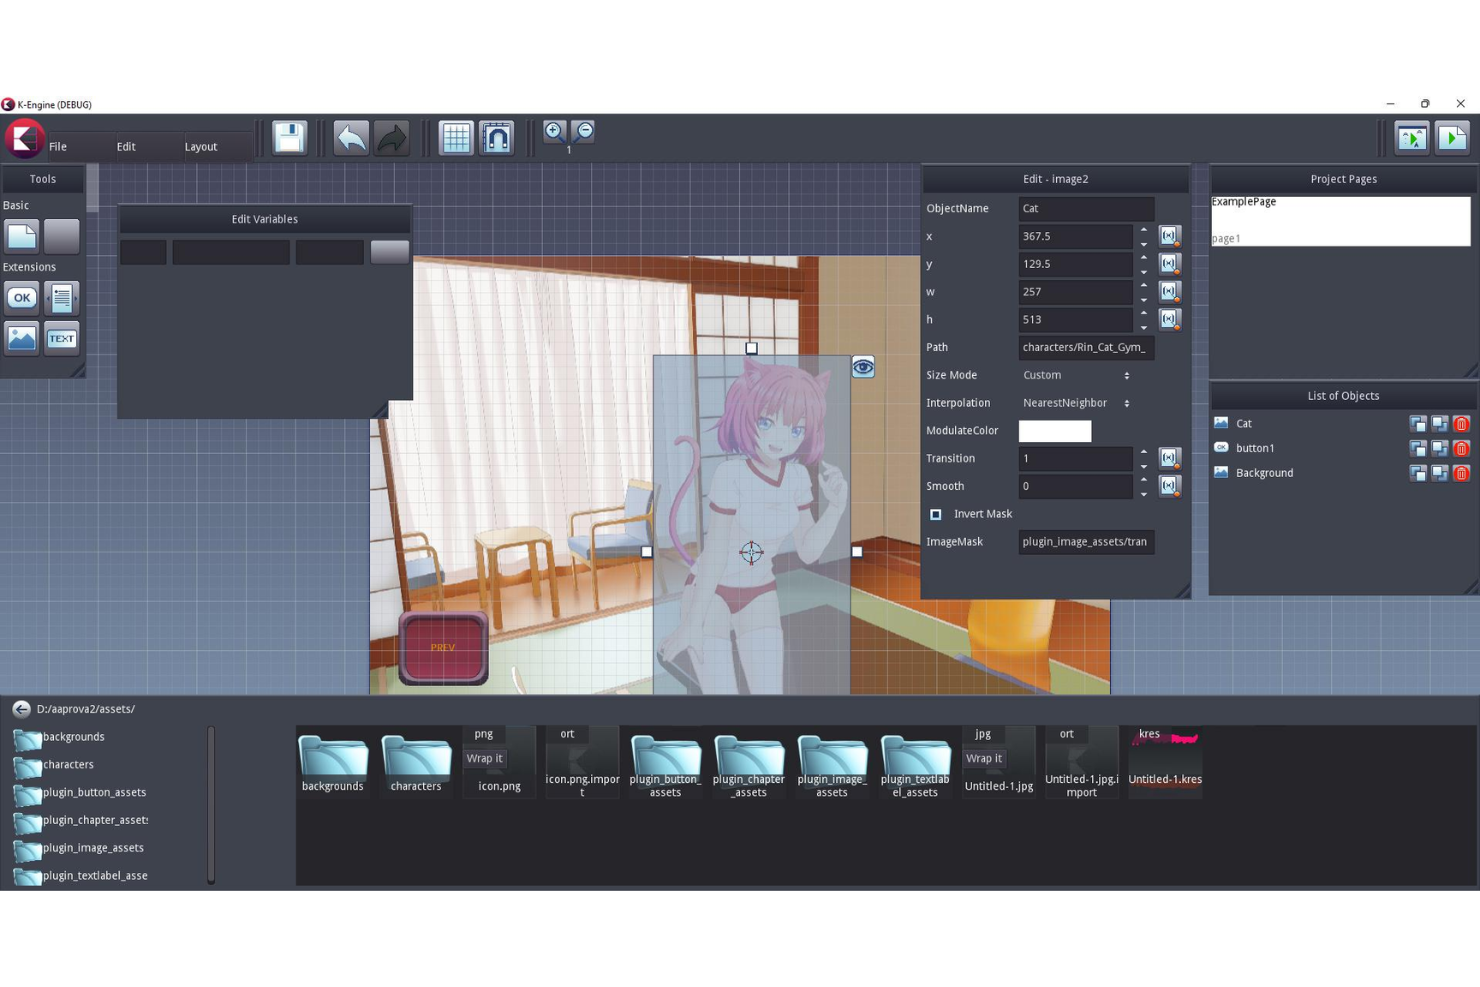Viewport: 1480px width, 987px height.
Task: Select the OK button tool under Extensions
Action: click(21, 297)
